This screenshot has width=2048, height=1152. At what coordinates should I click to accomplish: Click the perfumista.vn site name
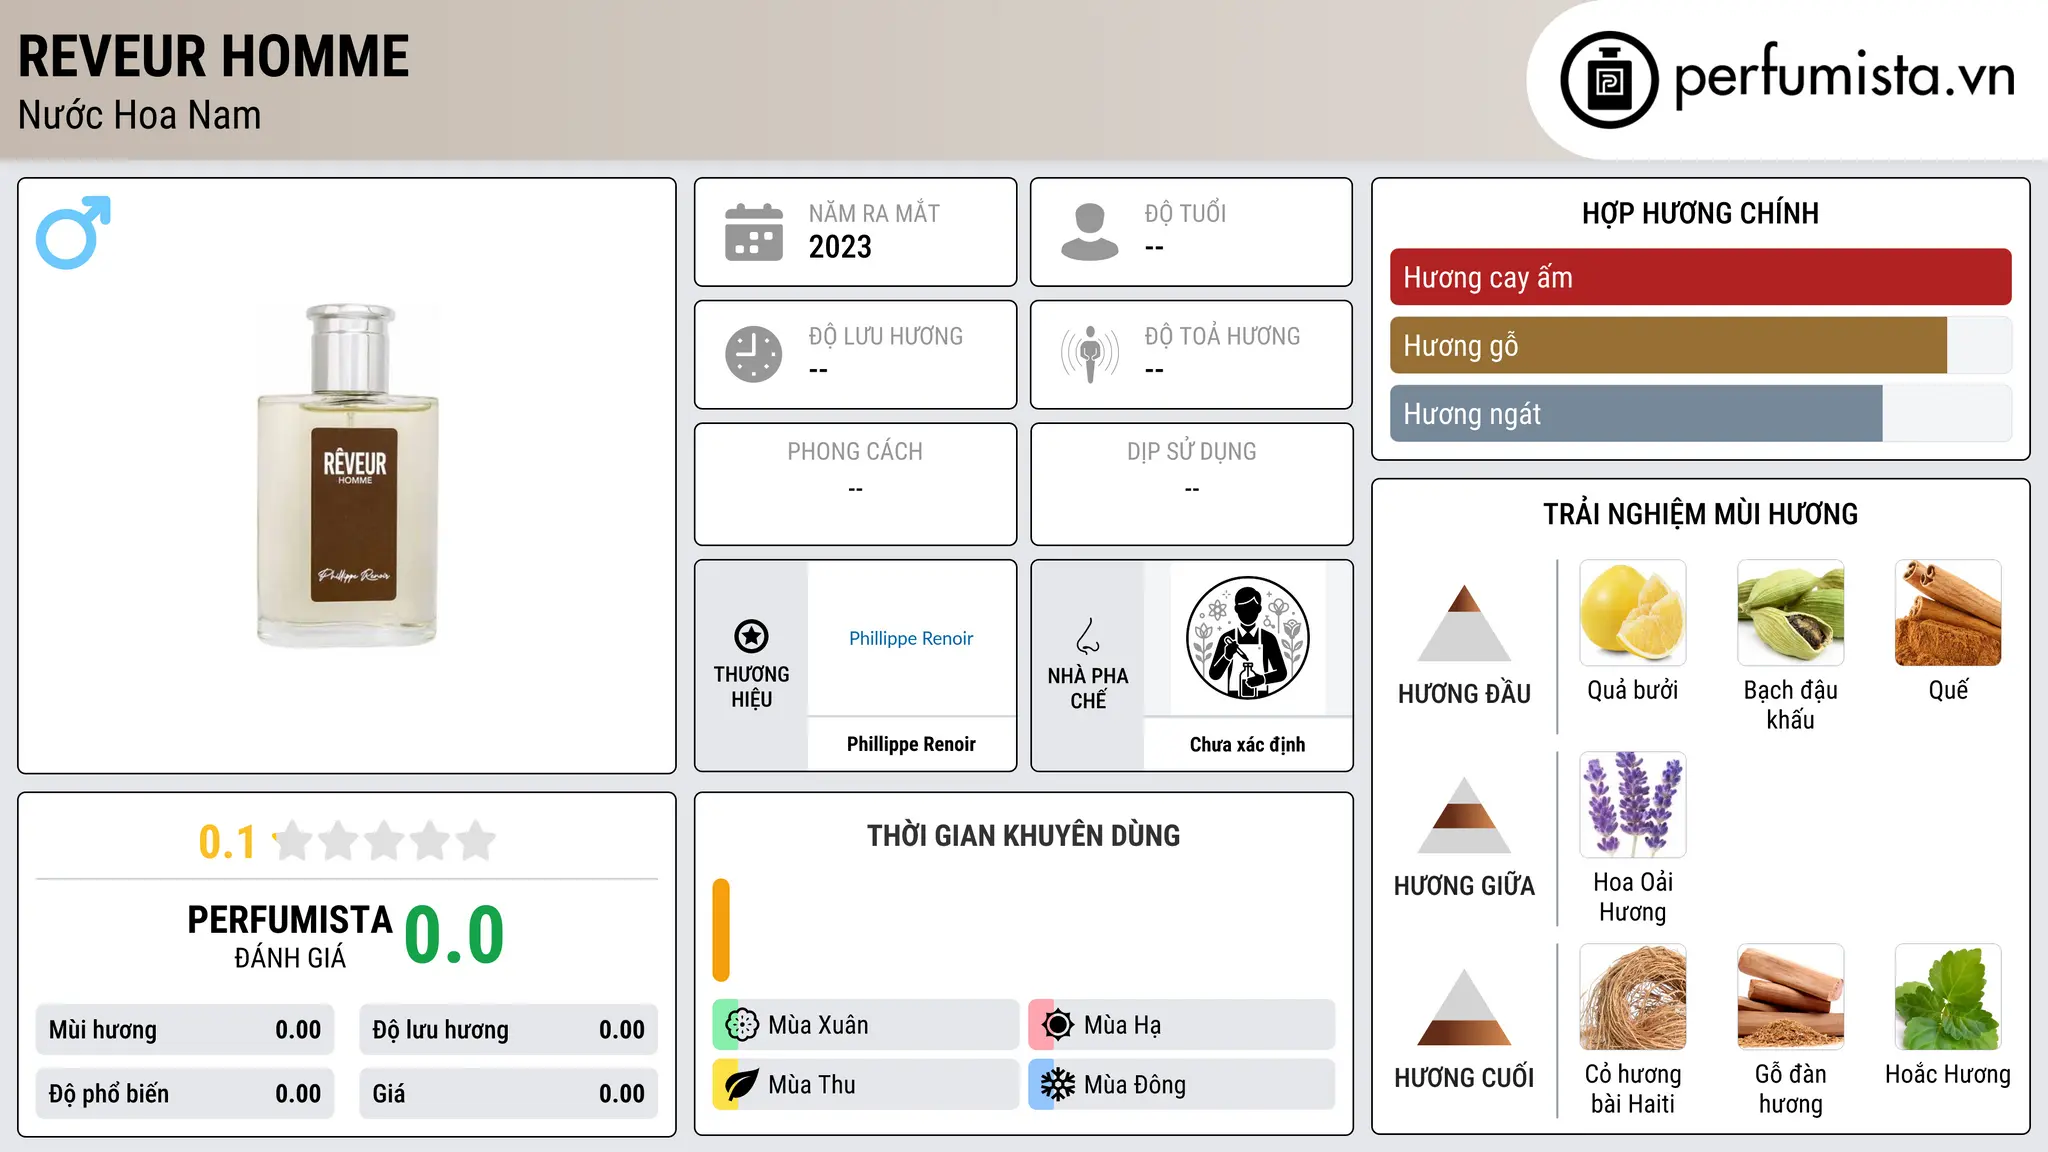pos(1845,77)
